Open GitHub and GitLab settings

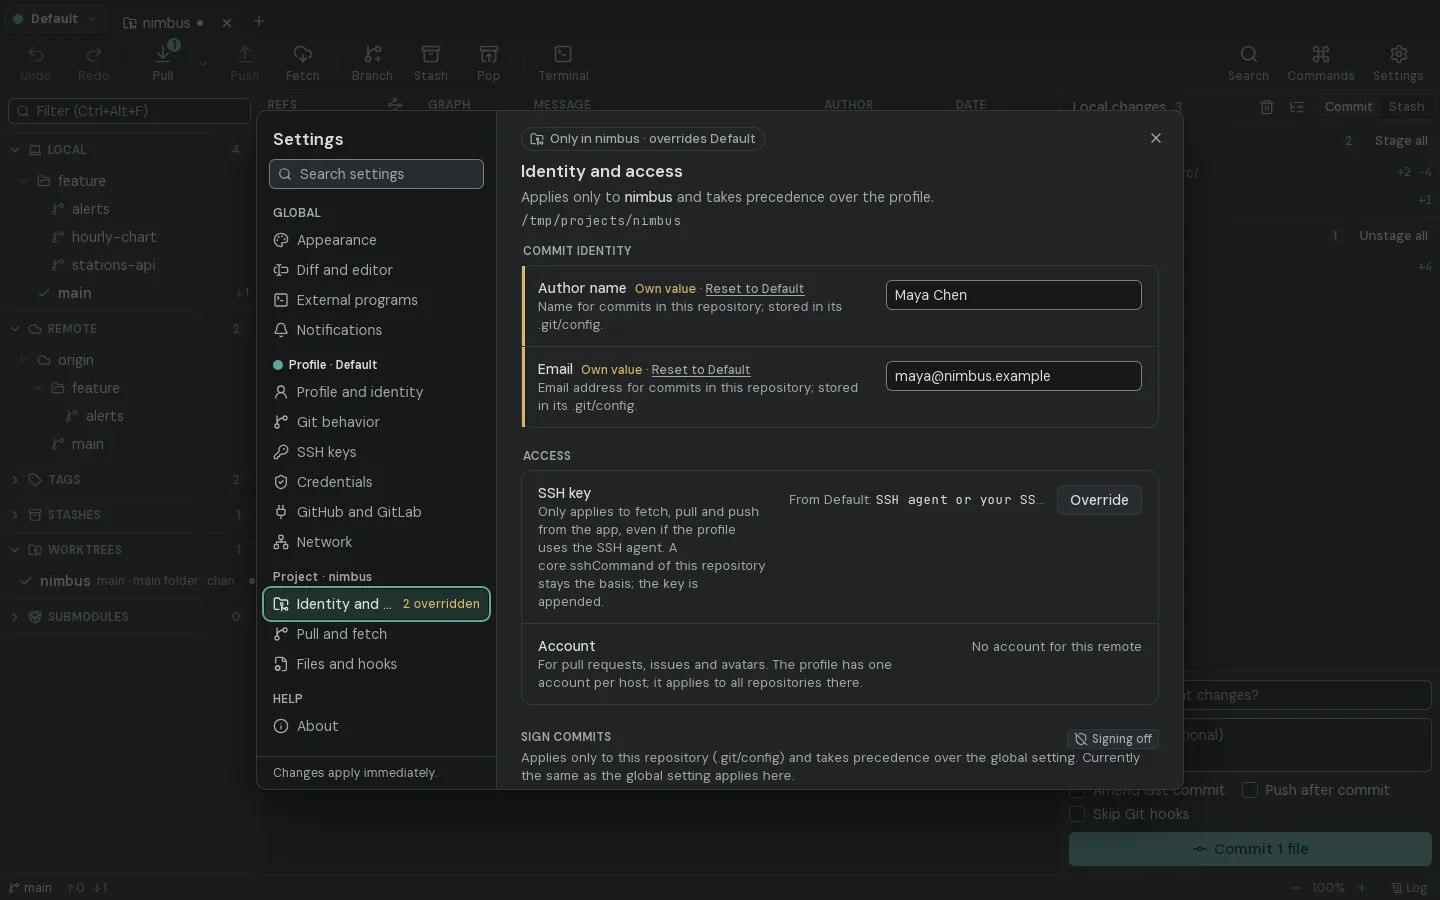(376, 512)
